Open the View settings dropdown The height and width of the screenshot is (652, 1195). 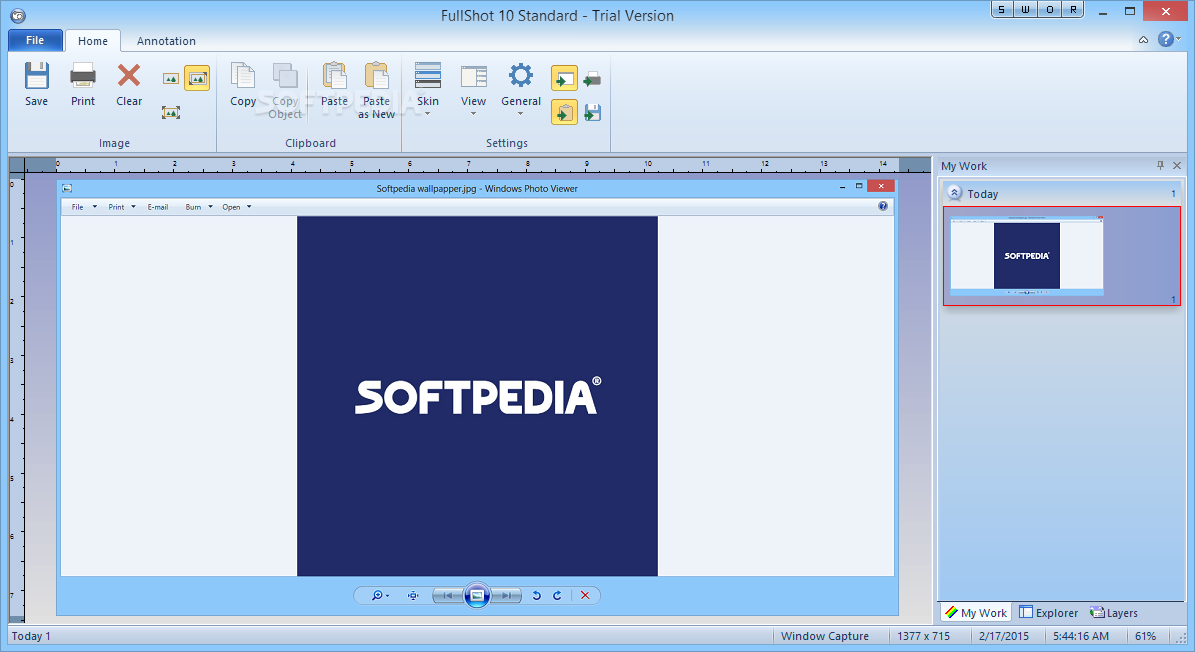pyautogui.click(x=473, y=89)
